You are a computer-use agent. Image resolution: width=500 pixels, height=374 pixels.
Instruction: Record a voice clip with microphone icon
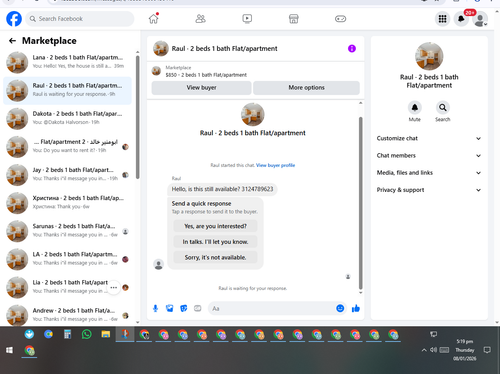[155, 308]
